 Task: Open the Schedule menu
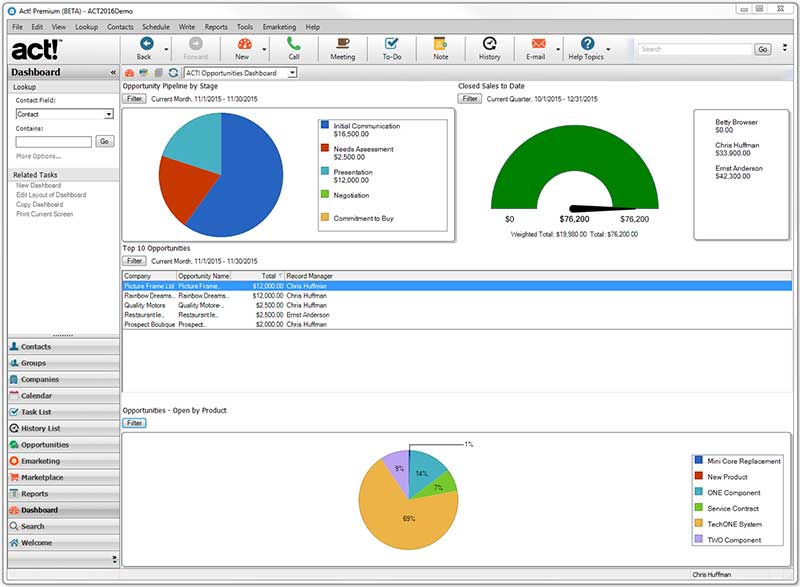[x=156, y=27]
